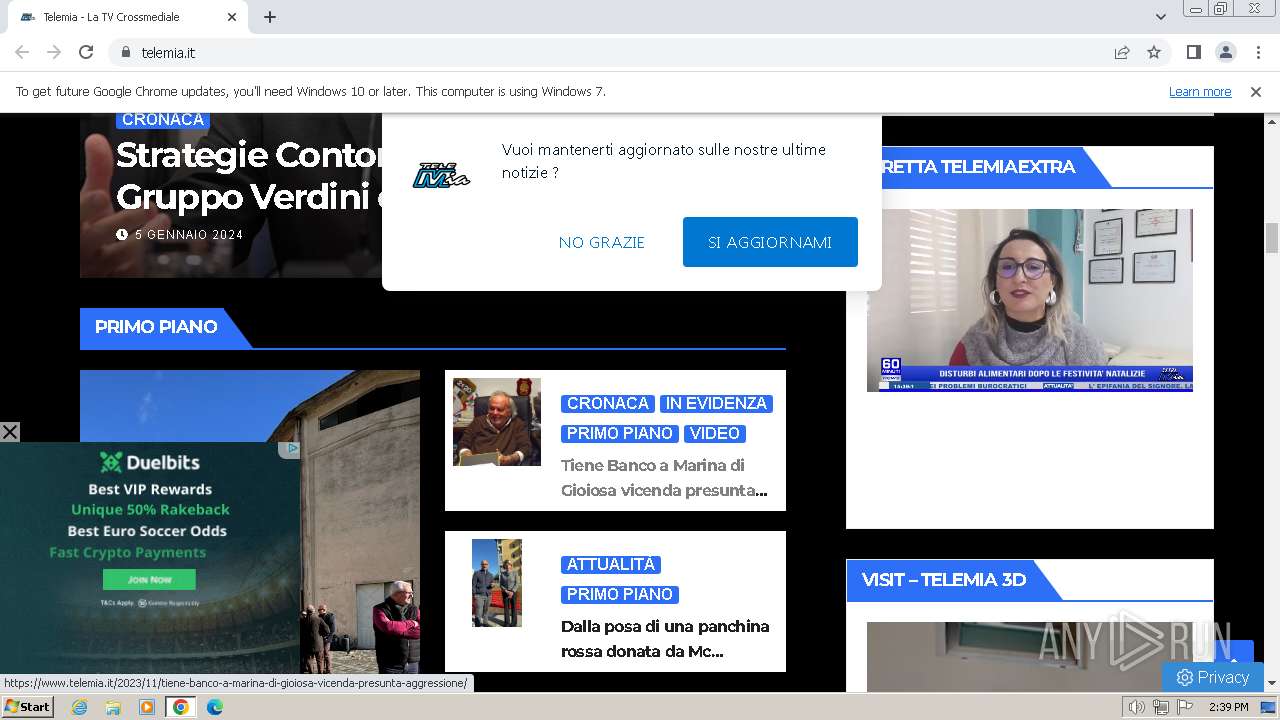Click the TeleMia logo in notification popup
Viewport: 1280px width, 720px height.
coord(441,175)
